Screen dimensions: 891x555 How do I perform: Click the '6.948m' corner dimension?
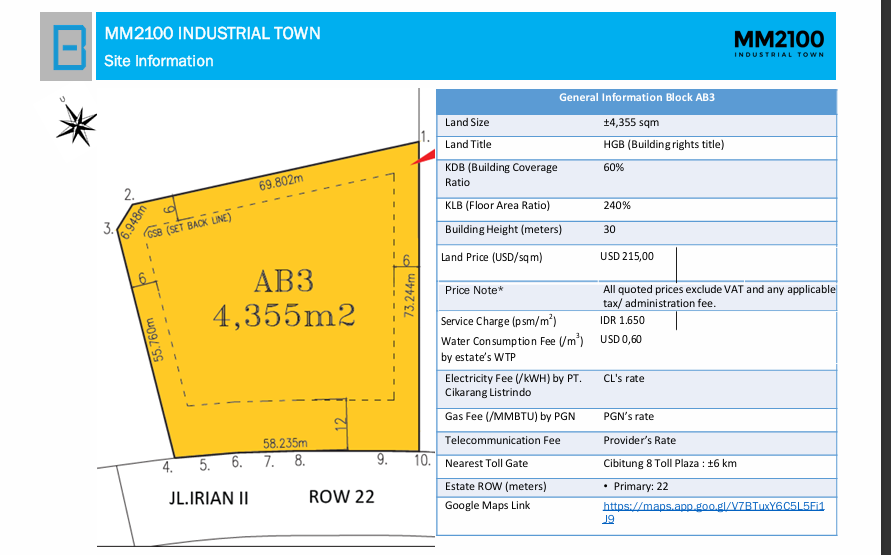point(134,222)
